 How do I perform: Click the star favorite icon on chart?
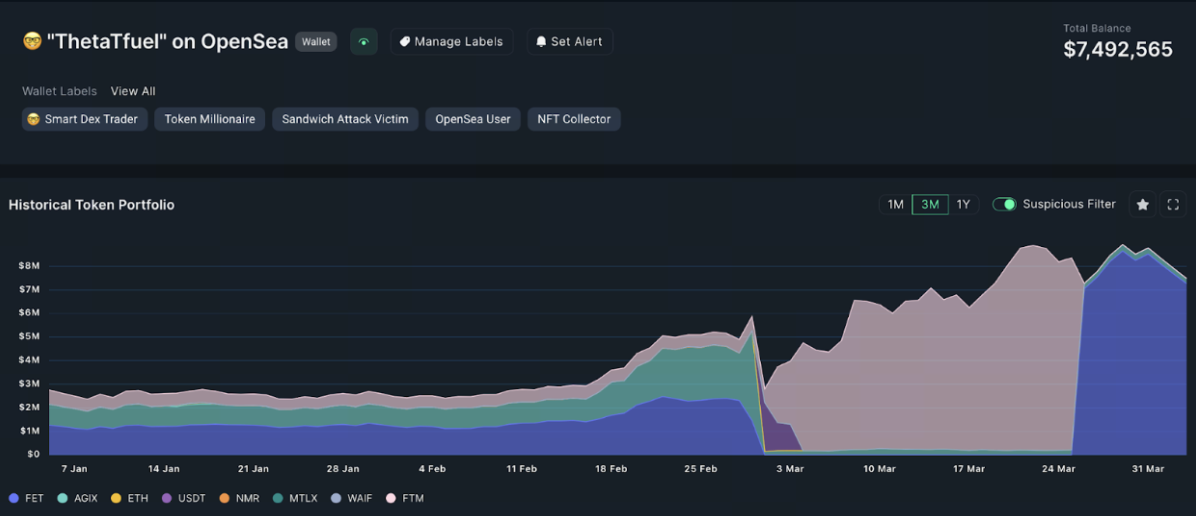coord(1142,204)
